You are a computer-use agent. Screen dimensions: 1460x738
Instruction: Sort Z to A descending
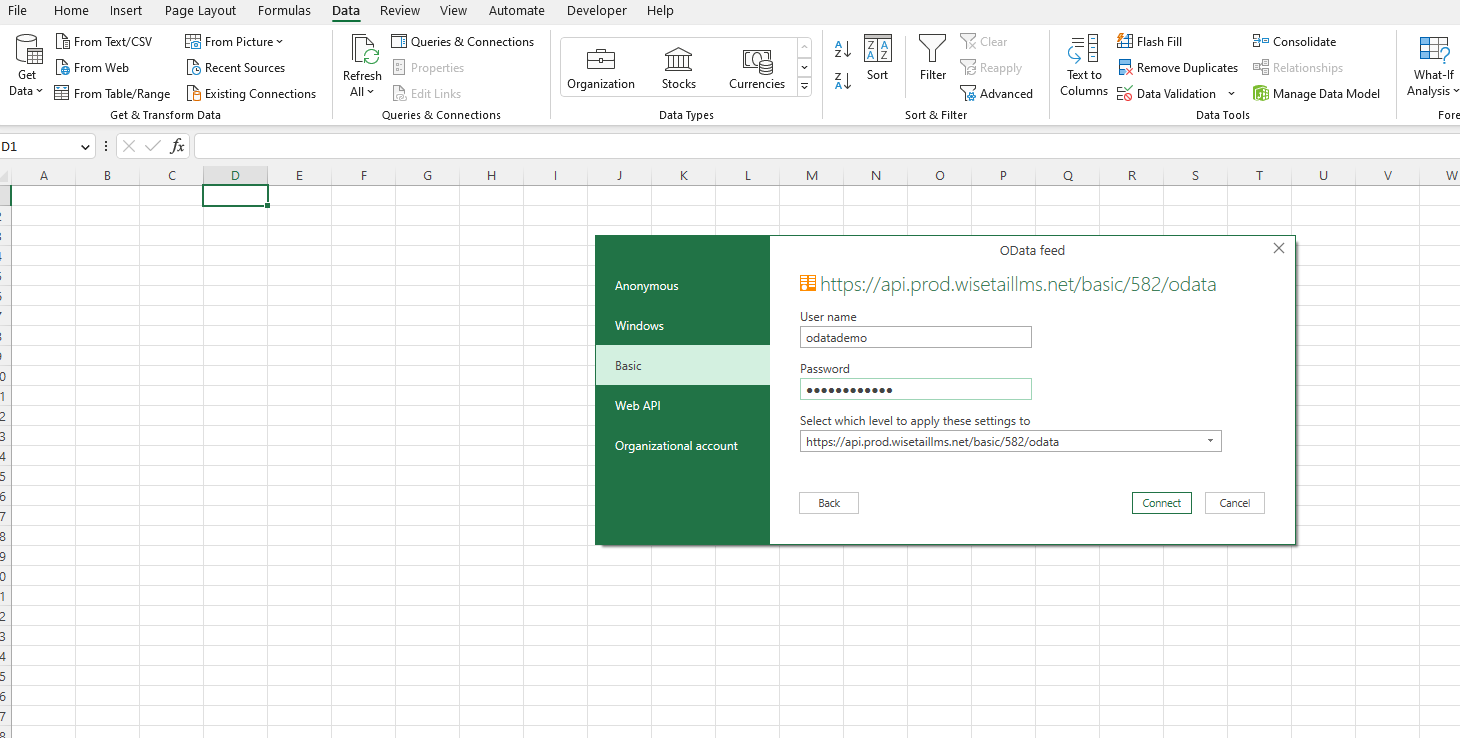(842, 81)
